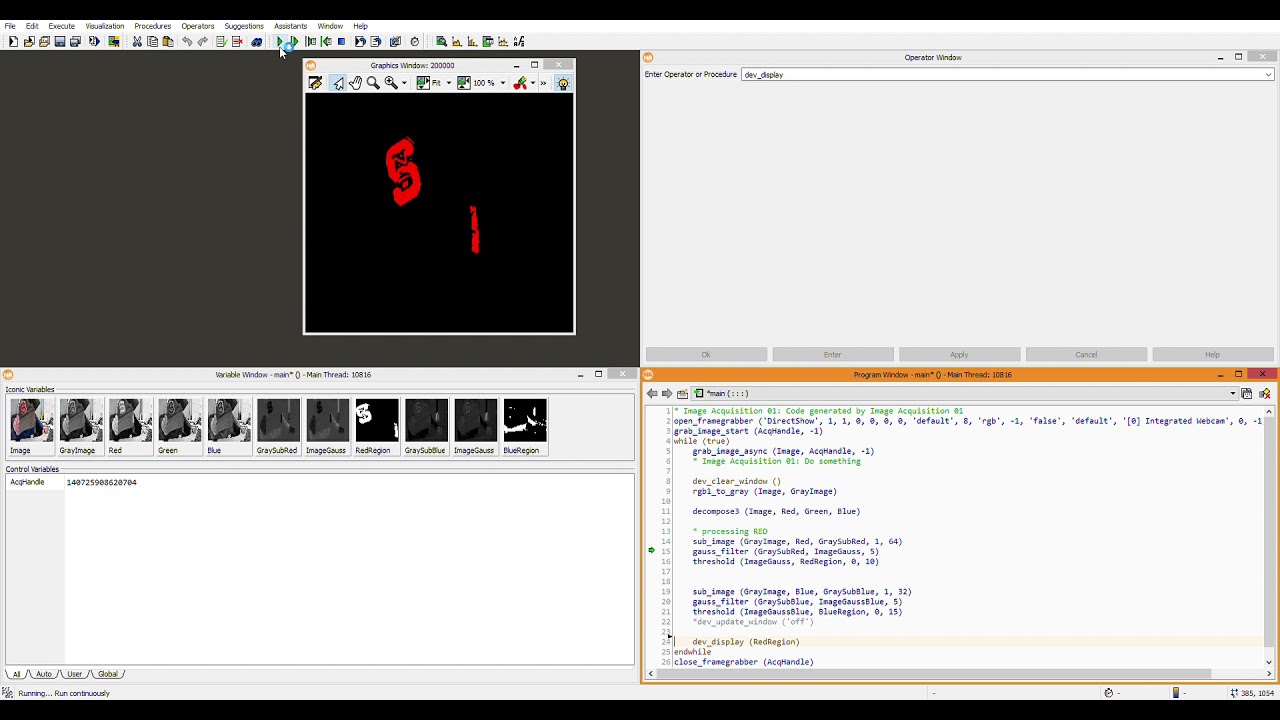Go back with left arrow in Program Window

coord(652,393)
